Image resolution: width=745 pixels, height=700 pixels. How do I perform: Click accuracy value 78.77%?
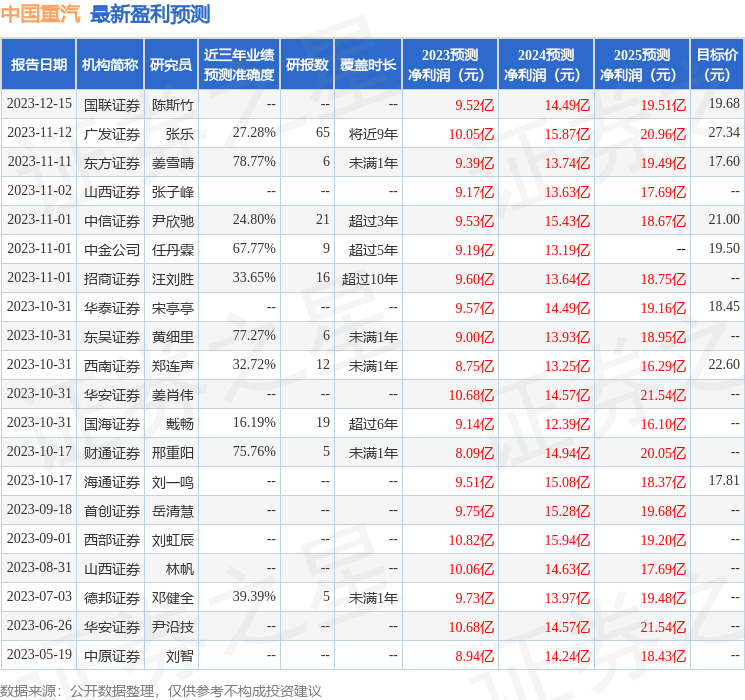pyautogui.click(x=254, y=162)
